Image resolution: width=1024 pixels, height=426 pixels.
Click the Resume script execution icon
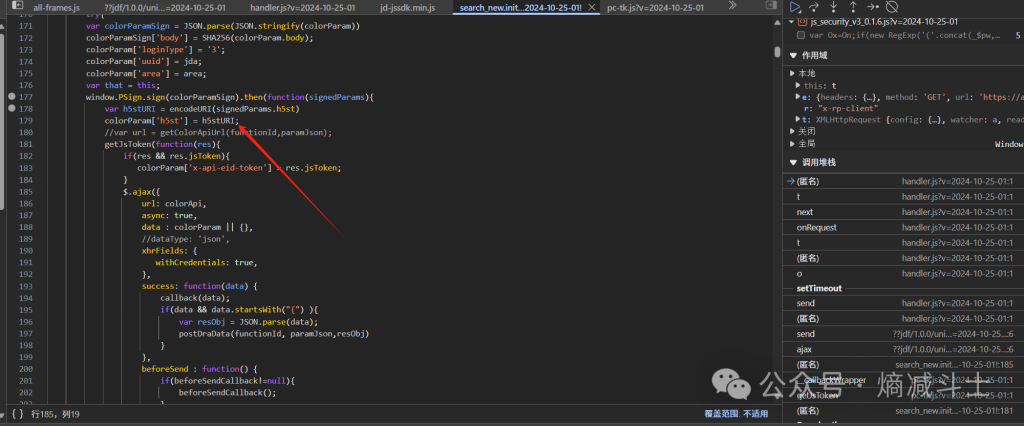[796, 7]
